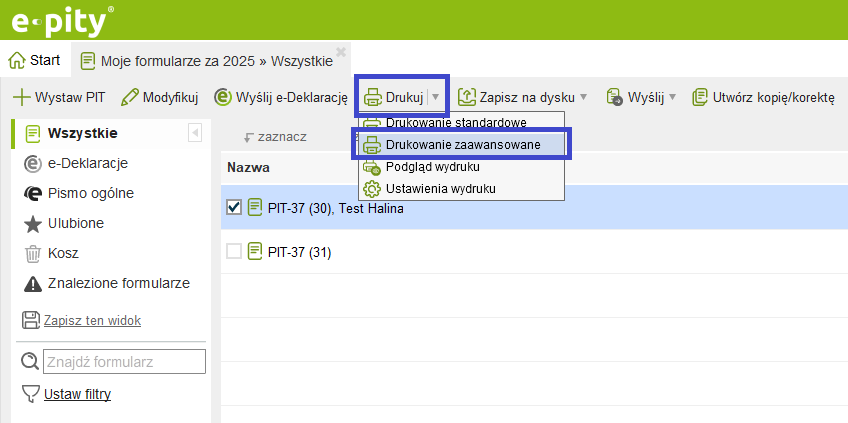848x423 pixels.
Task: Choose Podgląd wydruku from menu
Action: coord(432,167)
